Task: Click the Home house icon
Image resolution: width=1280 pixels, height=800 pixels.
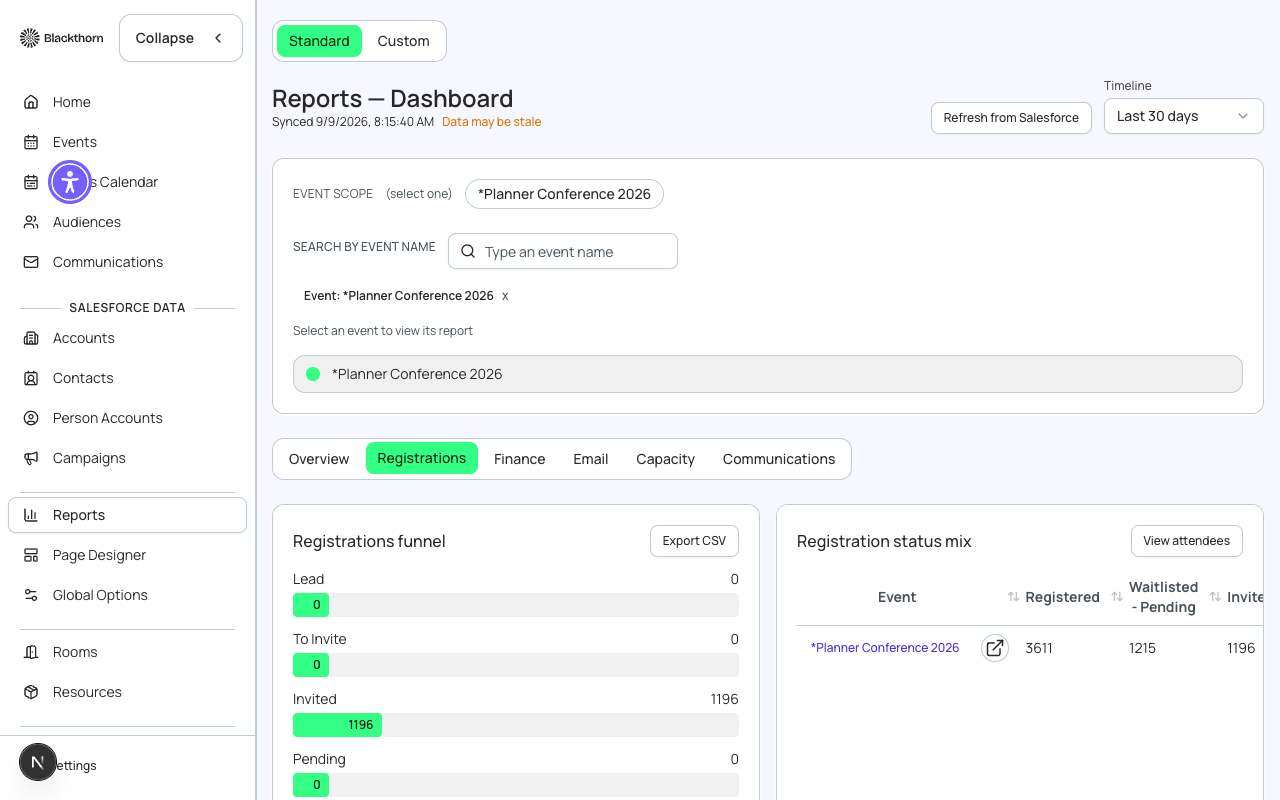Action: (31, 102)
